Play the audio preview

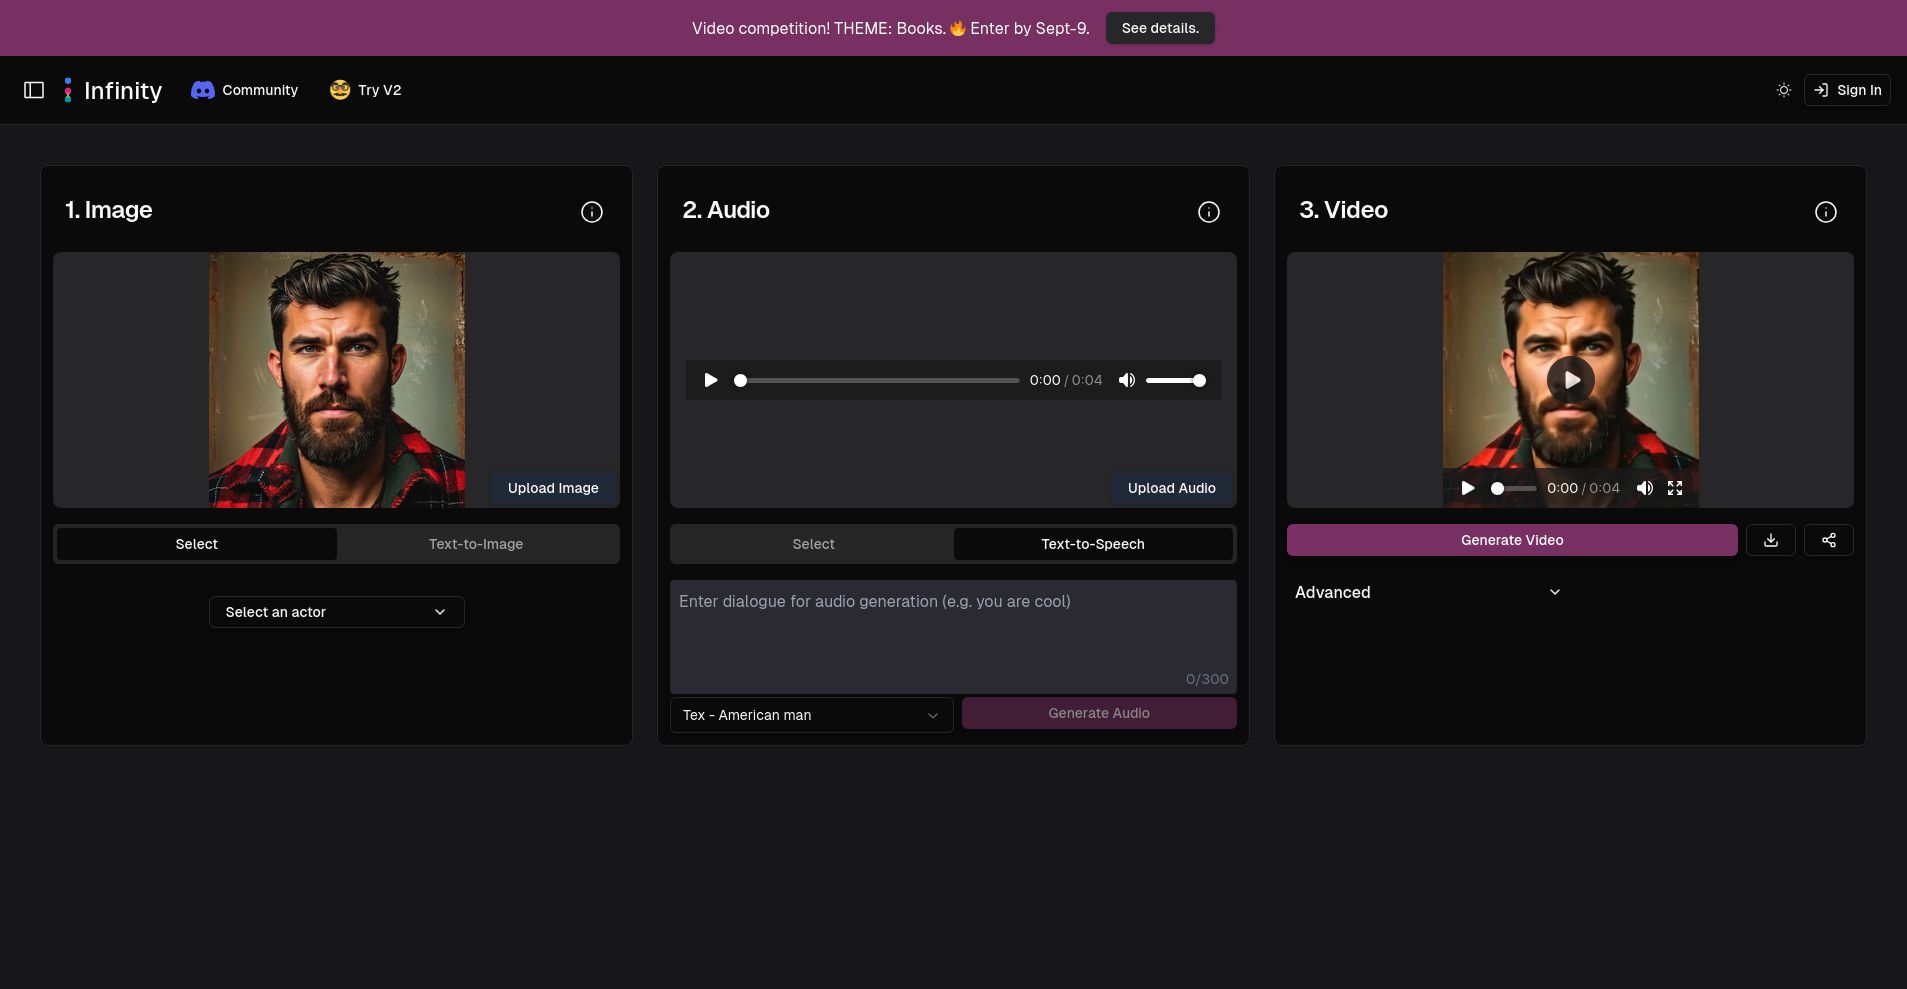pos(710,380)
